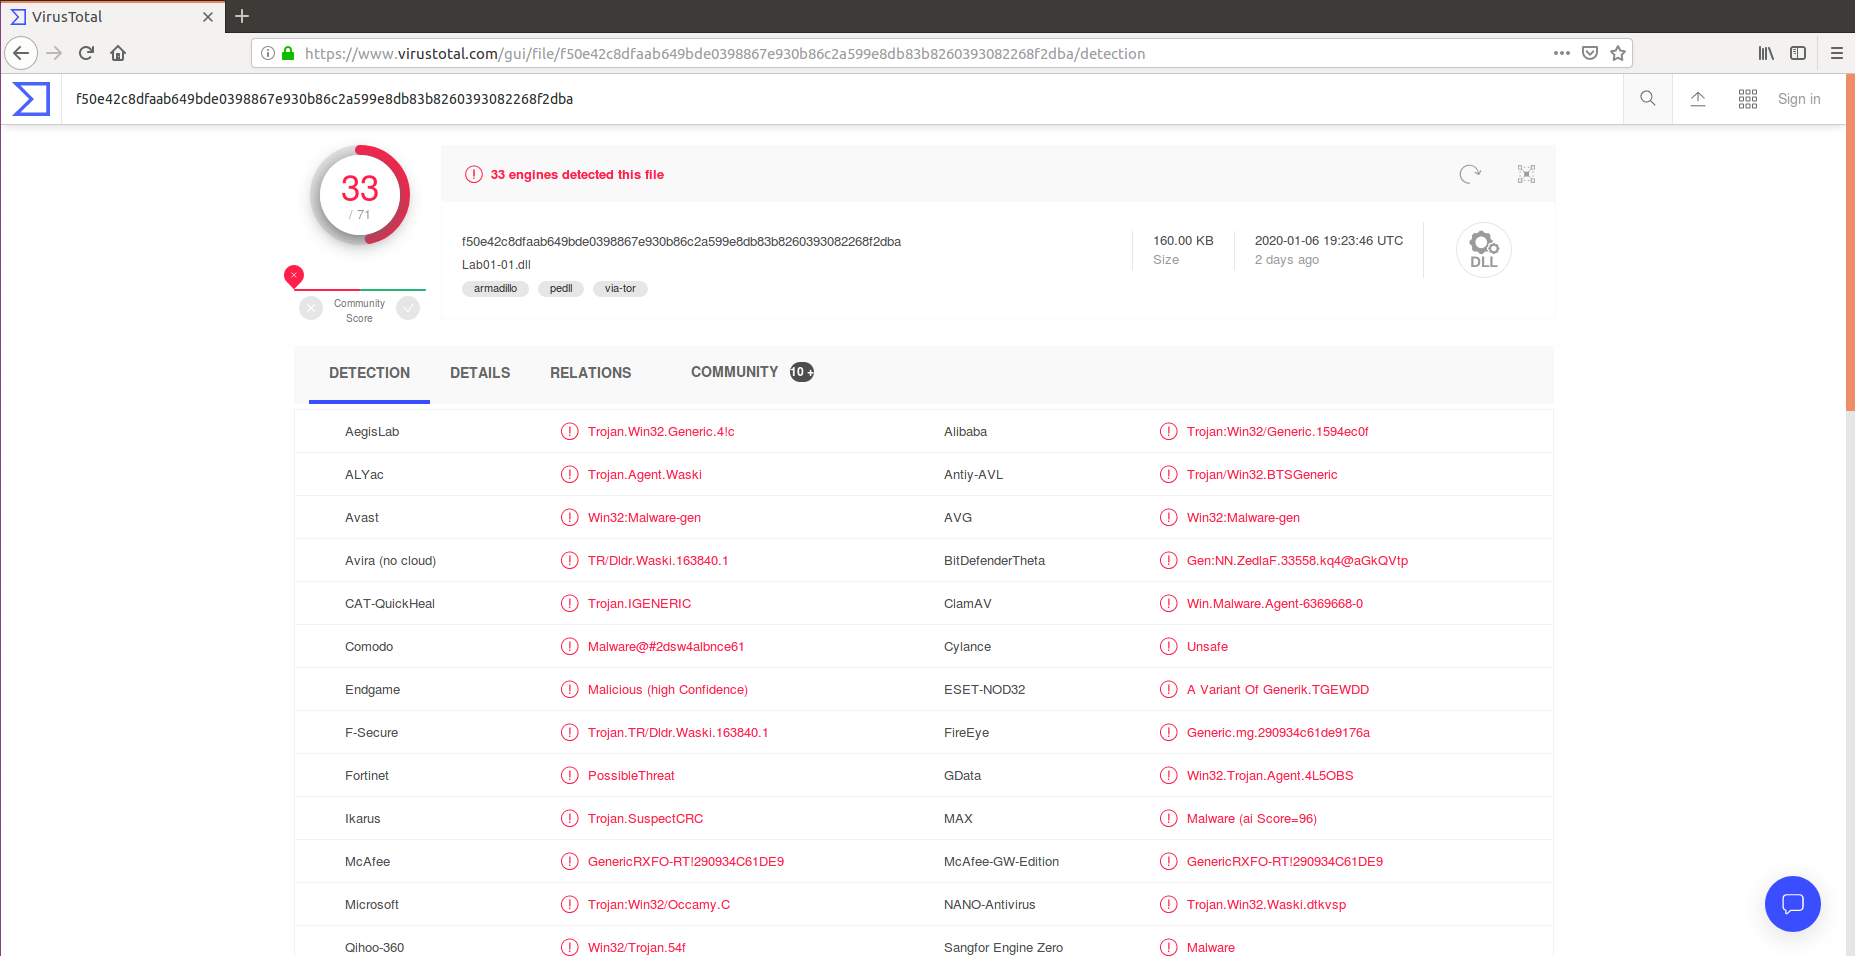Click the upload file icon
The height and width of the screenshot is (956, 1855).
(1698, 98)
